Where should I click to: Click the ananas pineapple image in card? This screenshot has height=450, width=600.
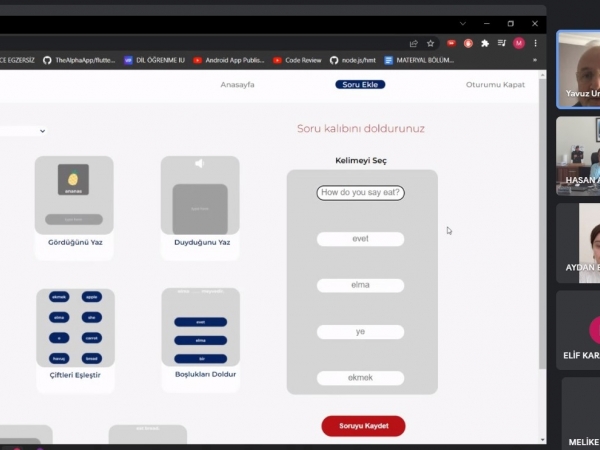coord(73,179)
